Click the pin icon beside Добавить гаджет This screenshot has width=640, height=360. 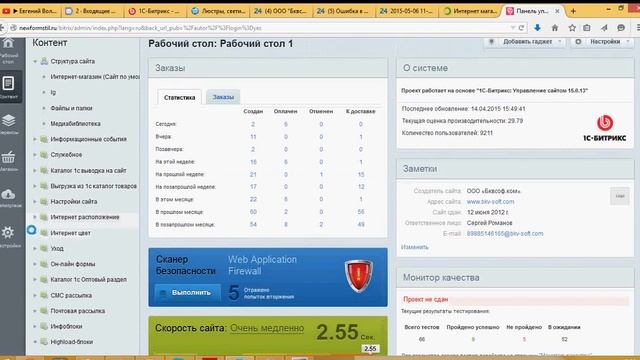491,42
